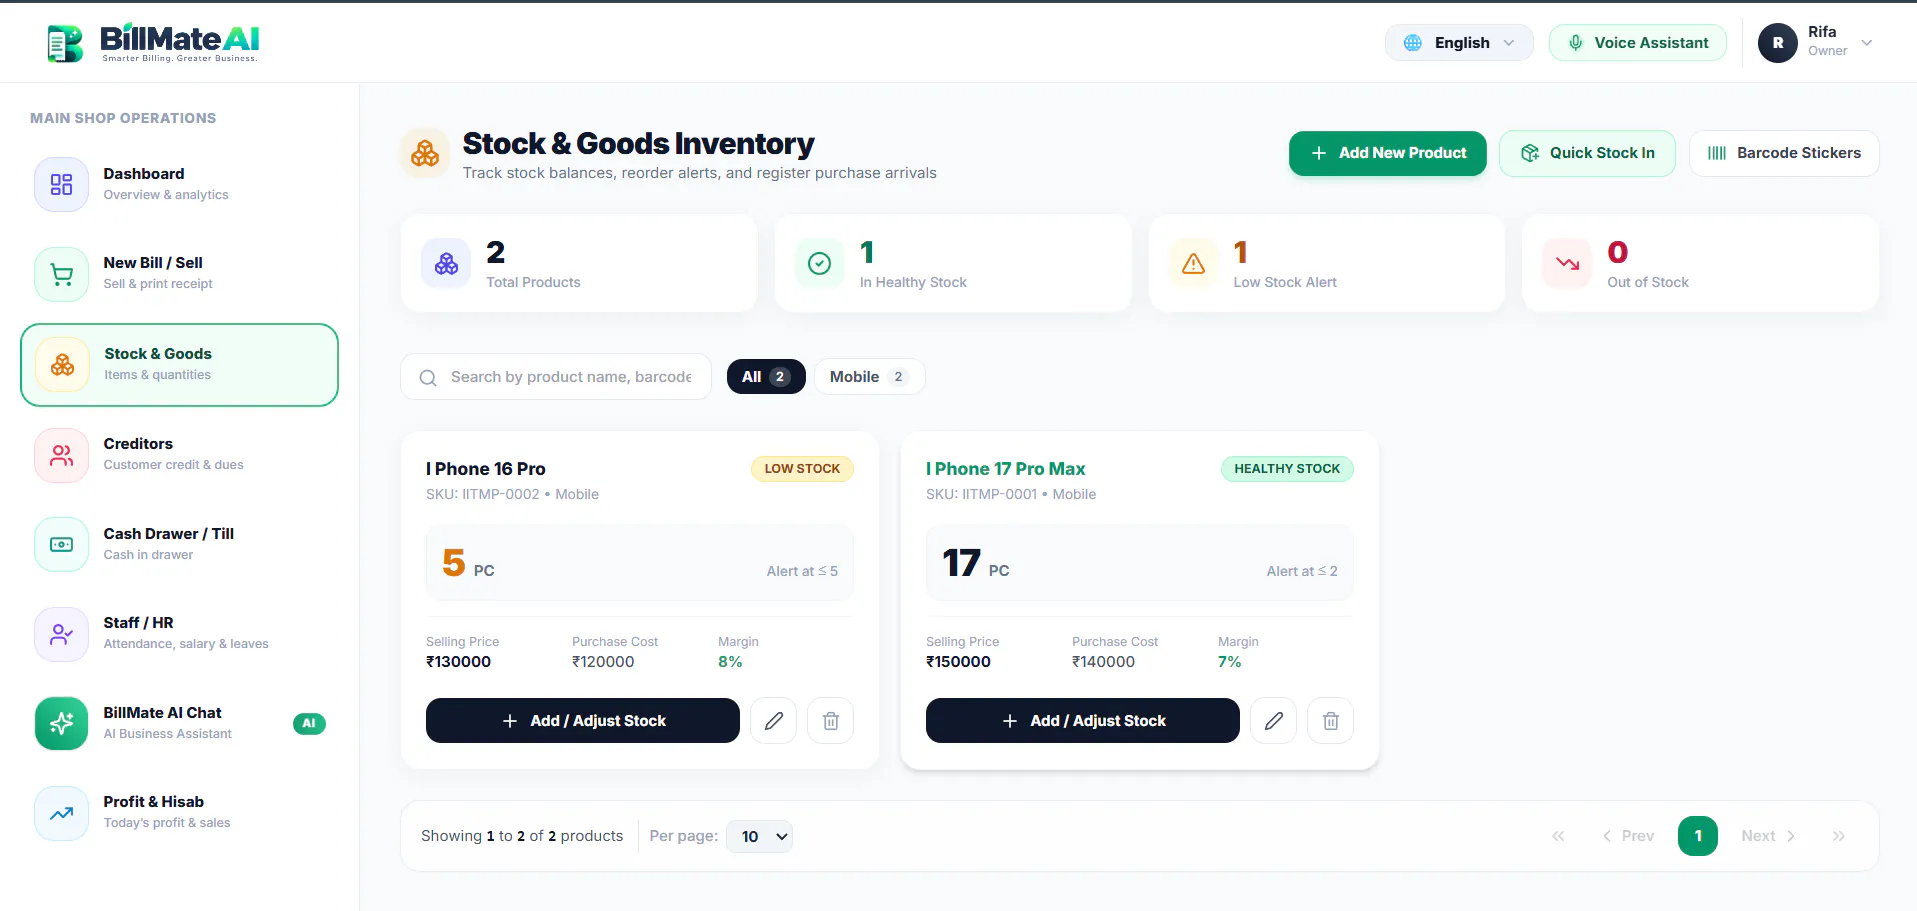Click the AI badge beside BillMate AI Chat

[309, 723]
